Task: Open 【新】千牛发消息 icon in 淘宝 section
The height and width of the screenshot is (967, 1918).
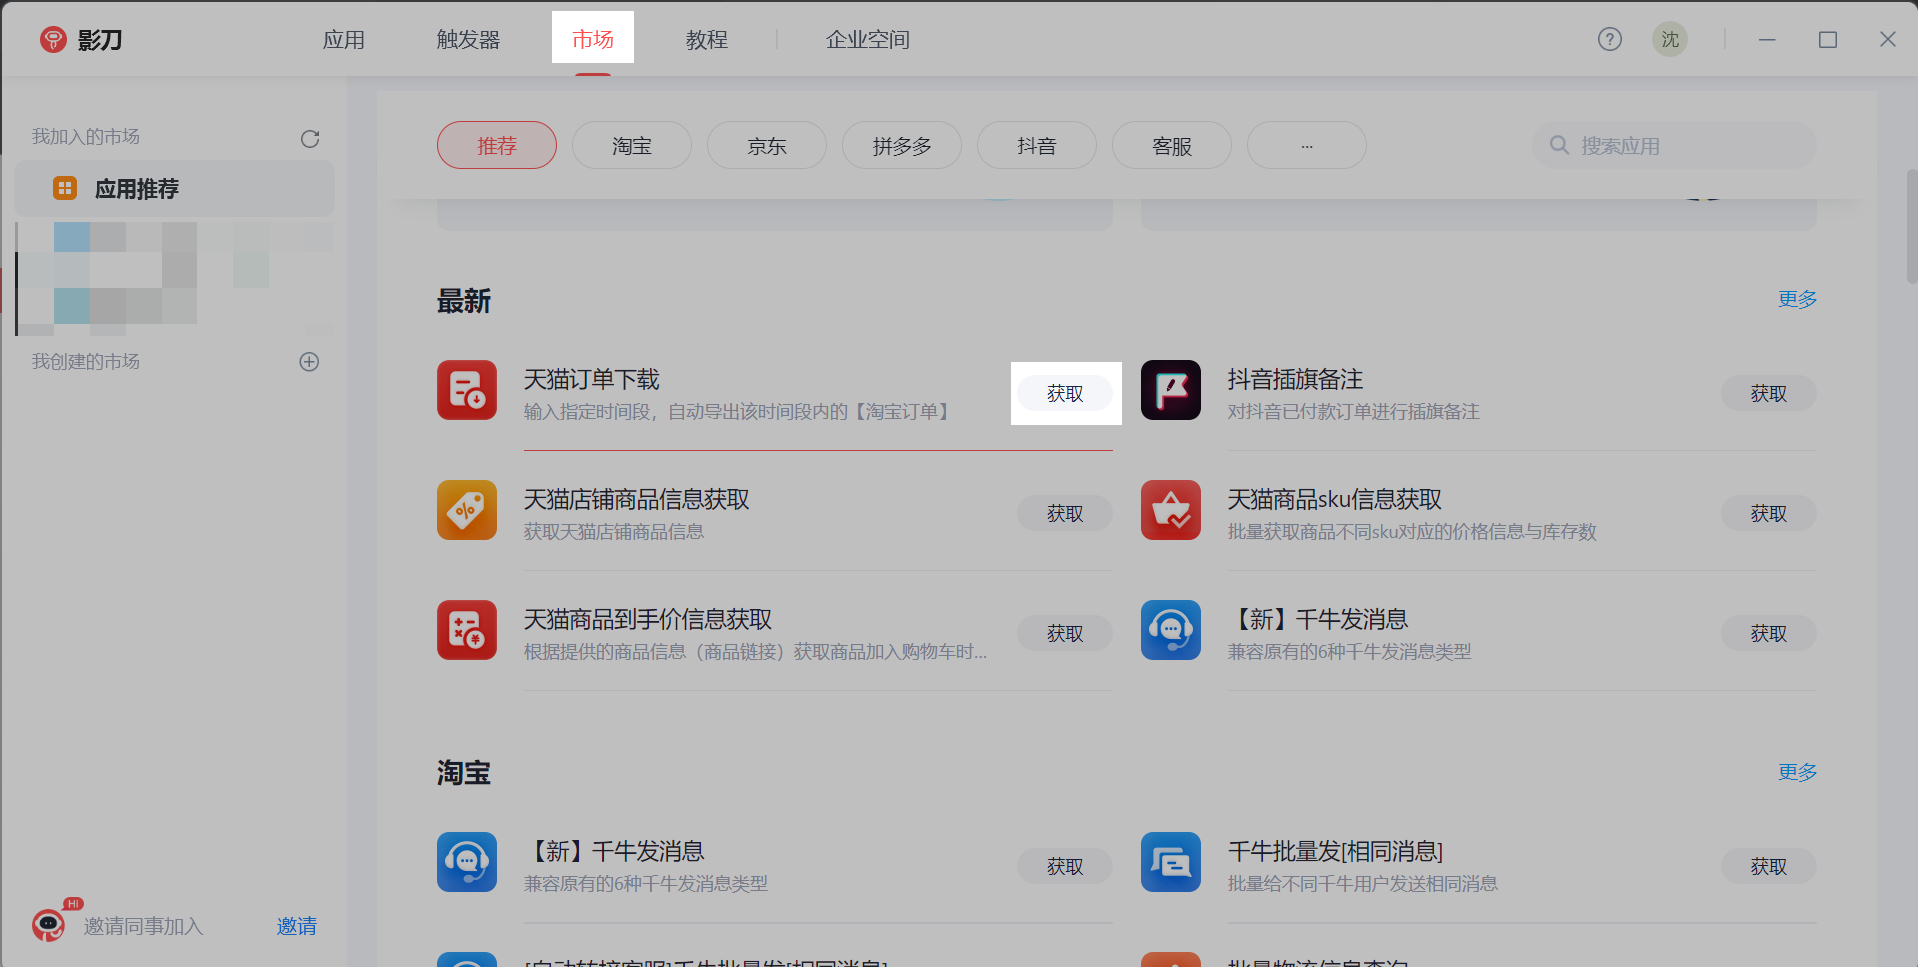Action: [467, 862]
